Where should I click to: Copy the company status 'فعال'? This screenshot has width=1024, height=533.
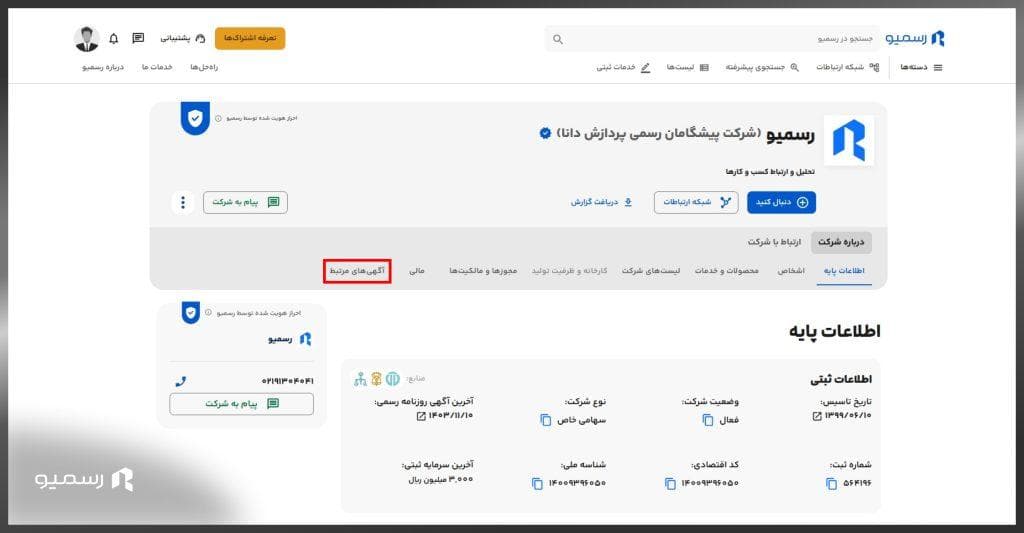(x=707, y=420)
